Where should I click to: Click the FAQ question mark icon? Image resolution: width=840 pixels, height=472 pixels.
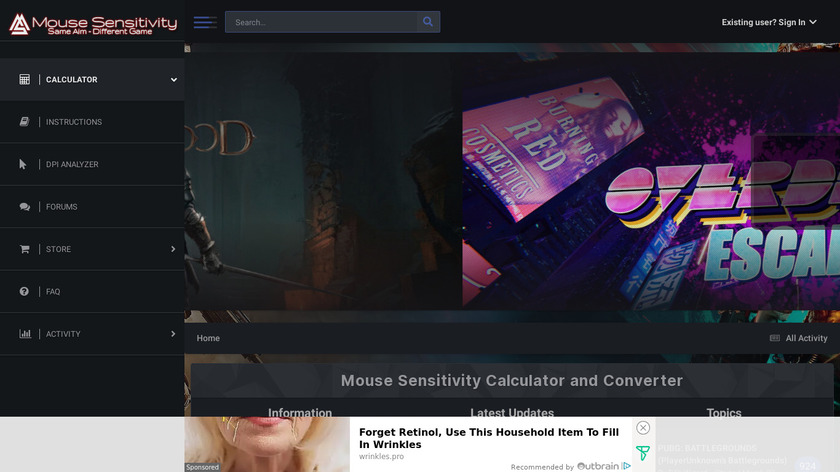[24, 291]
